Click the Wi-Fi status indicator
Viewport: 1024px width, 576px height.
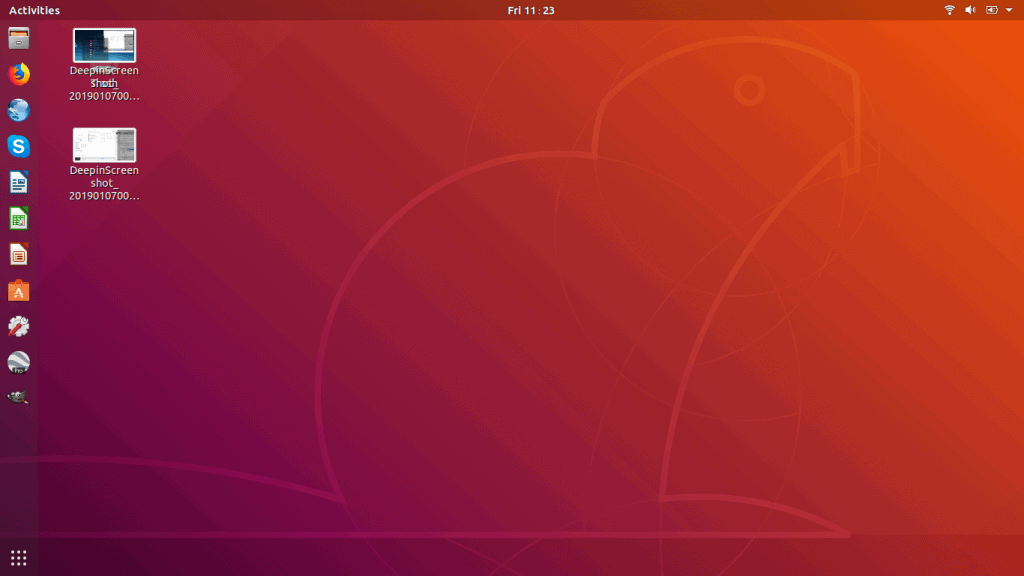pyautogui.click(x=948, y=10)
